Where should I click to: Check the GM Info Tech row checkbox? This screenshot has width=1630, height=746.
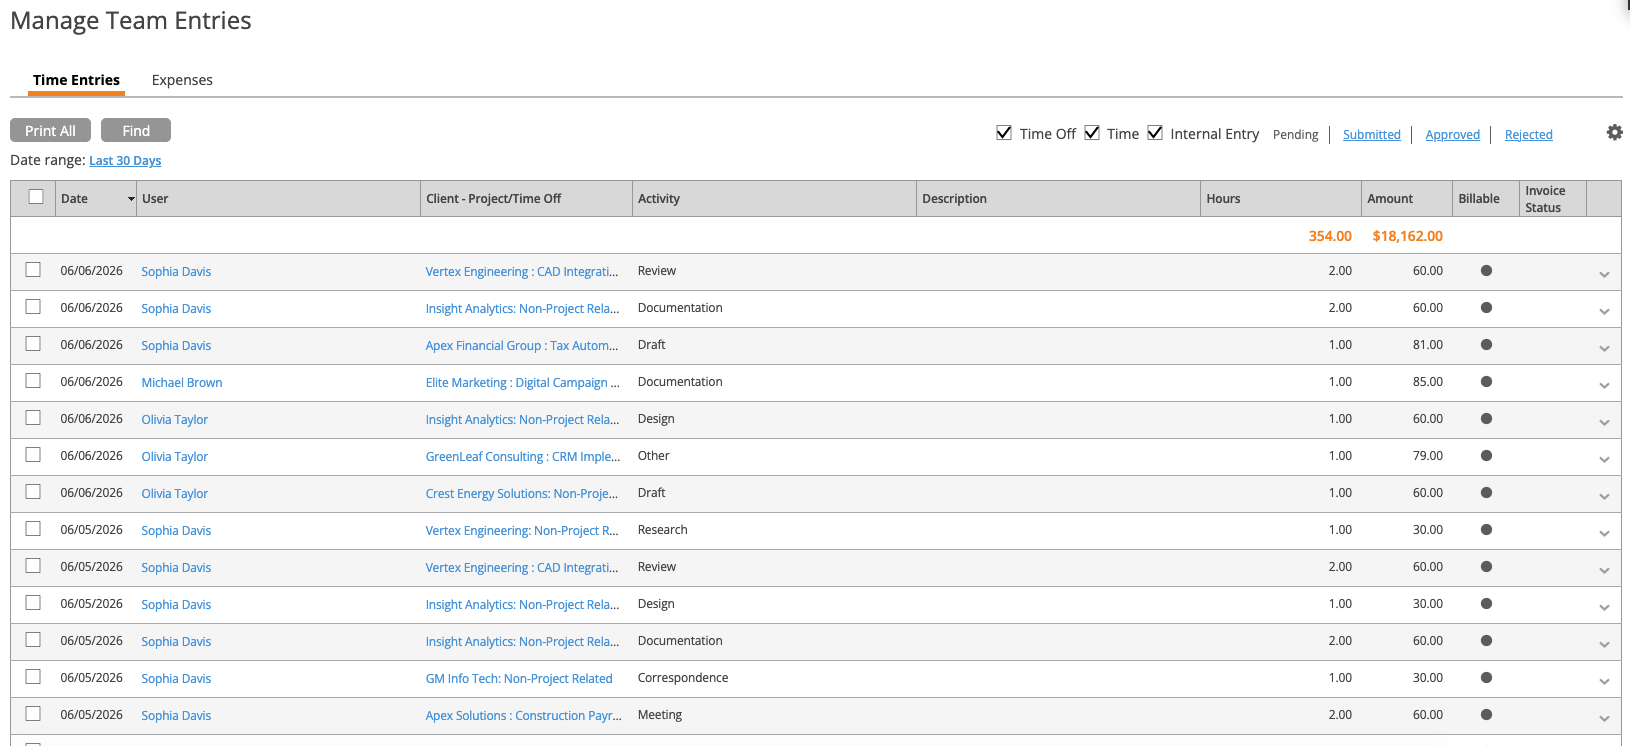(x=33, y=677)
